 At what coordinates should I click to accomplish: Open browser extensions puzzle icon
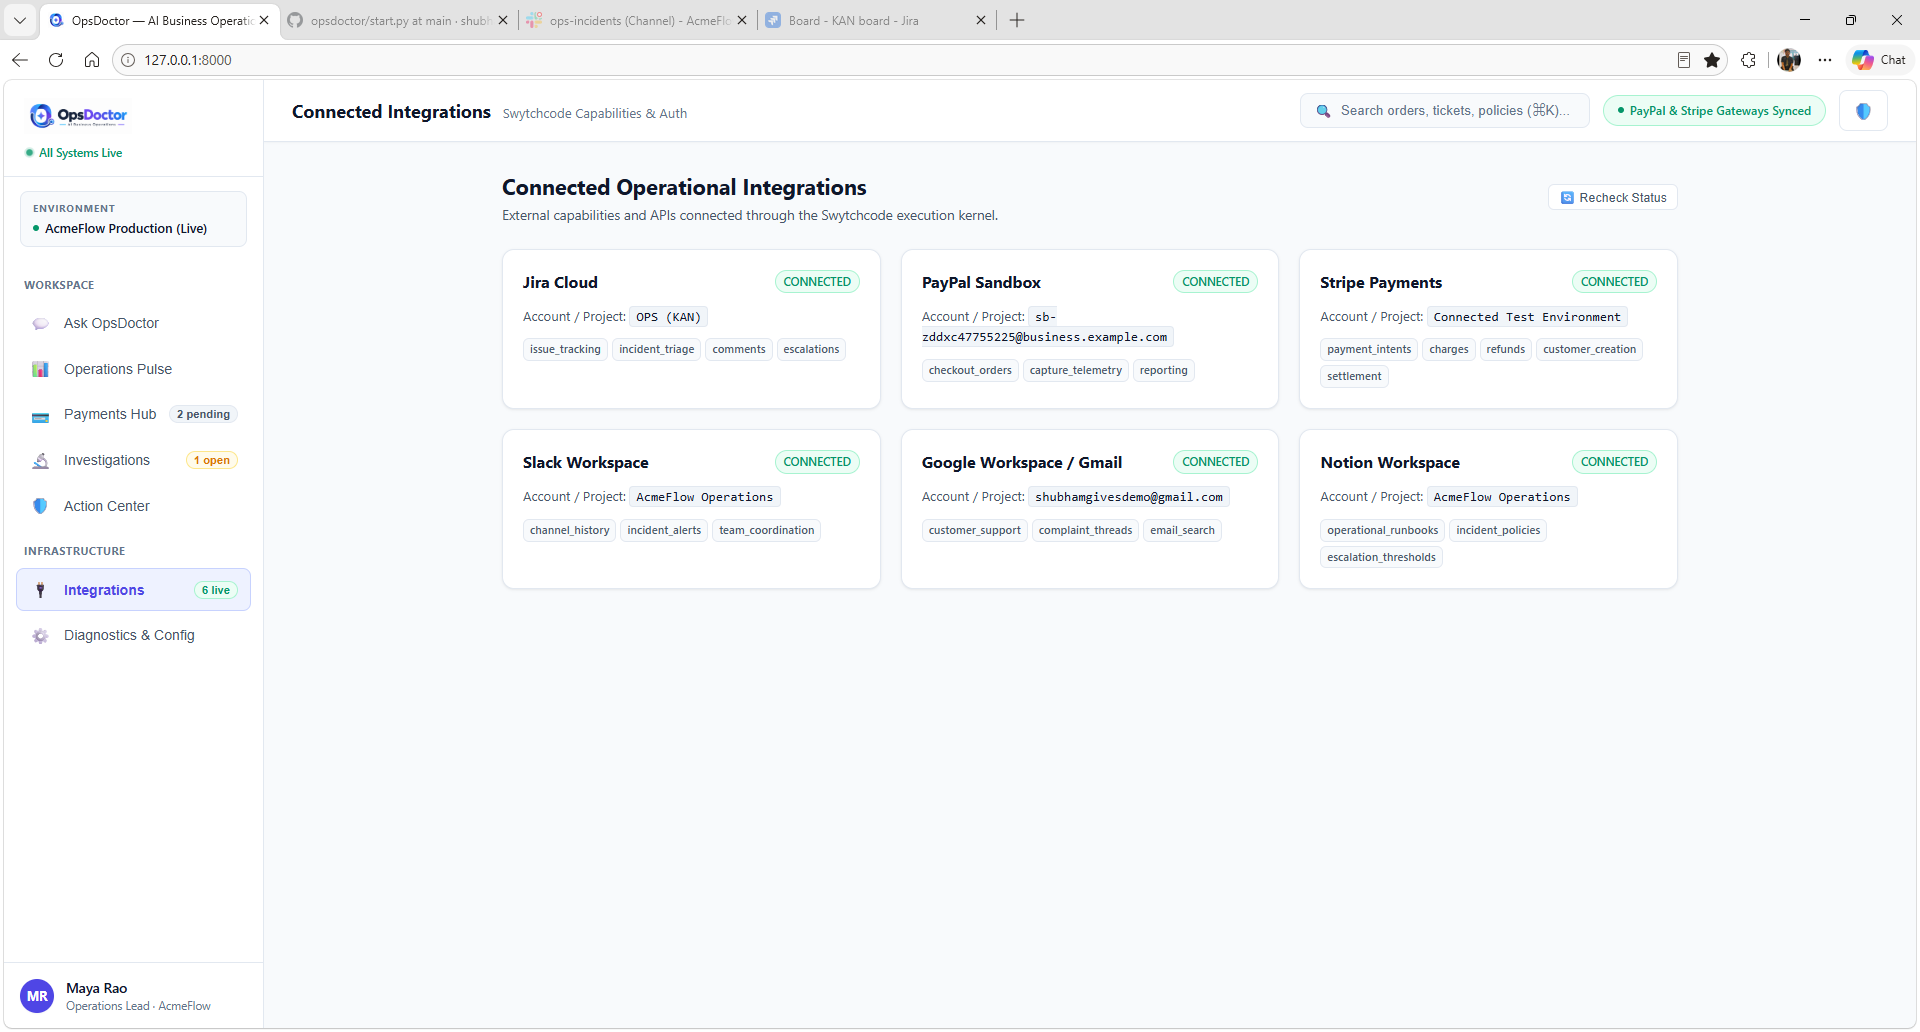point(1748,60)
